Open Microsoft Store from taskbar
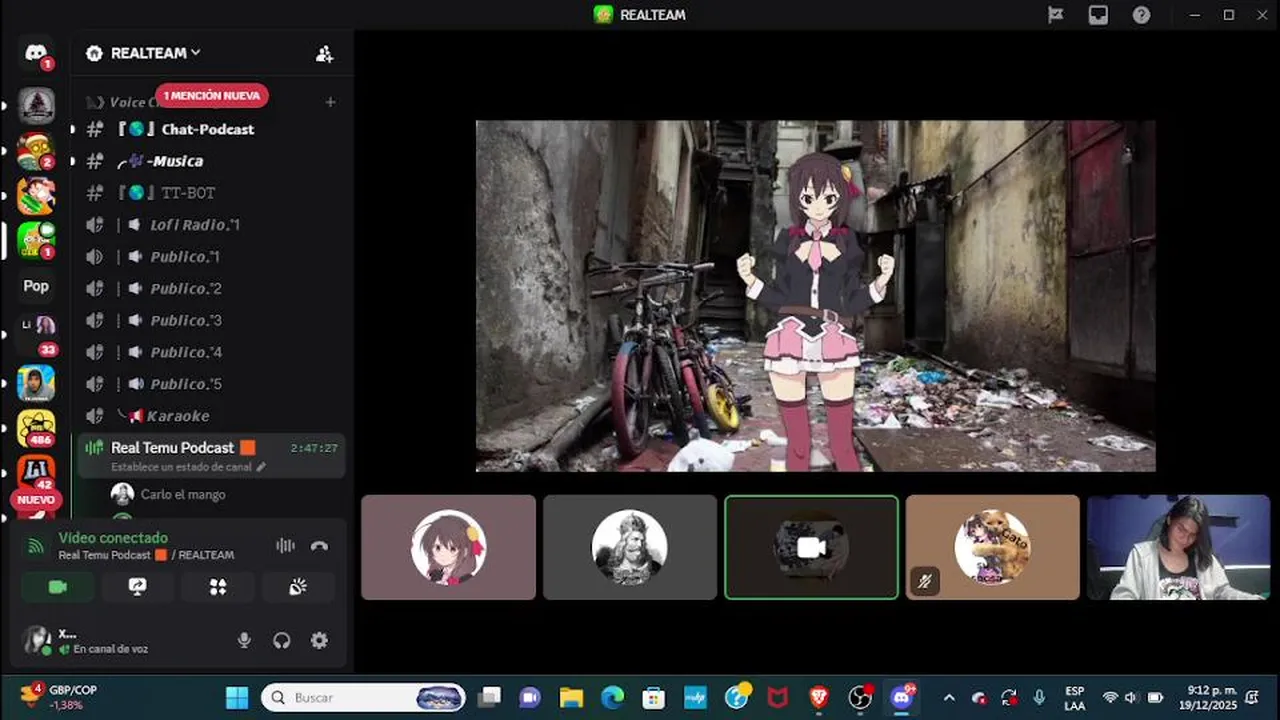1280x720 pixels. [654, 697]
